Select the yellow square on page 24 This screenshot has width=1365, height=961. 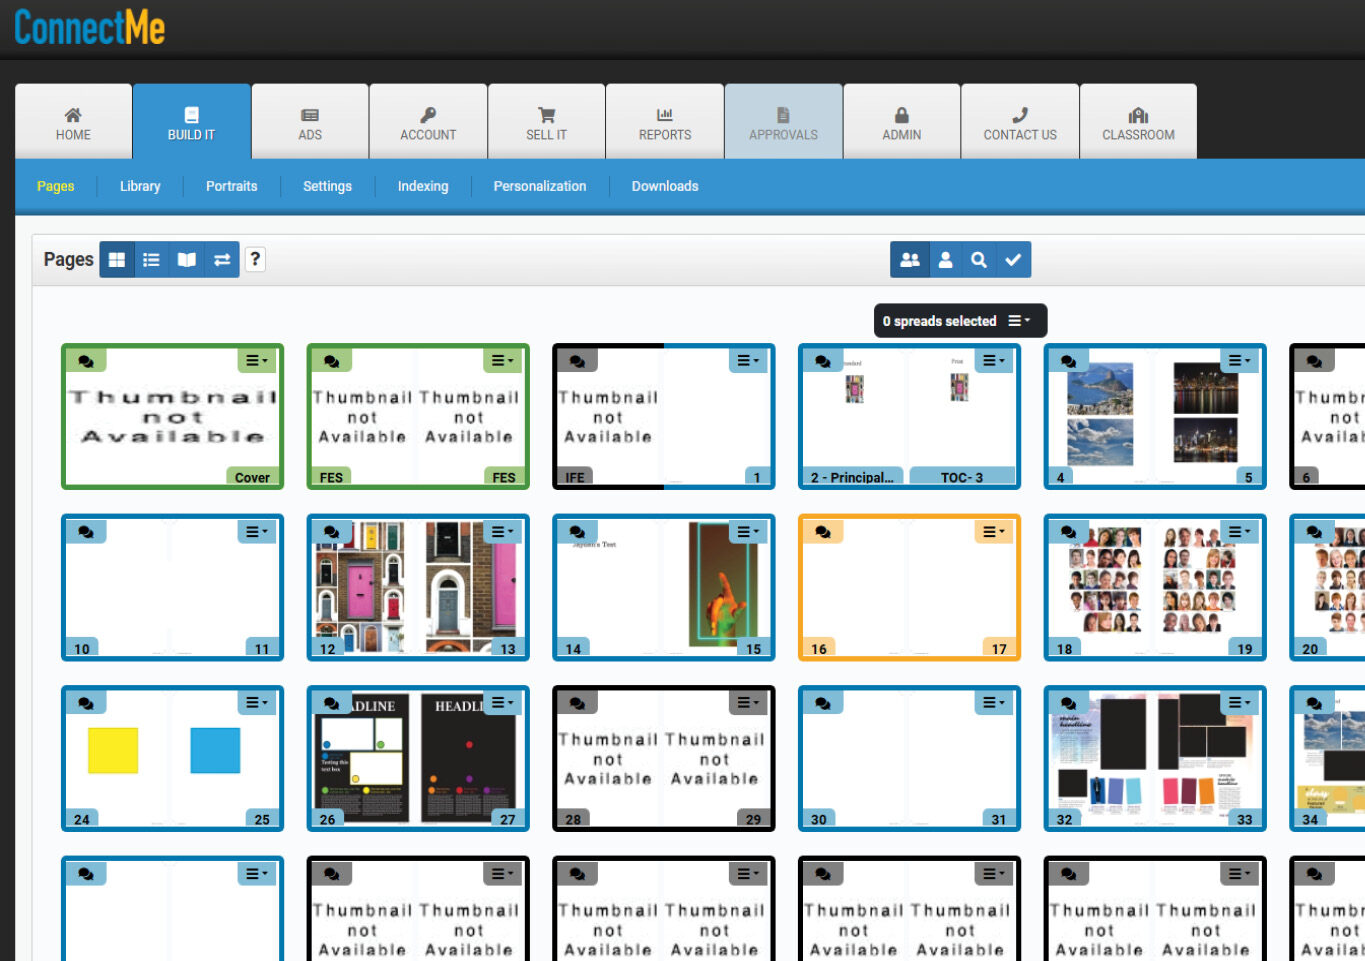click(113, 750)
